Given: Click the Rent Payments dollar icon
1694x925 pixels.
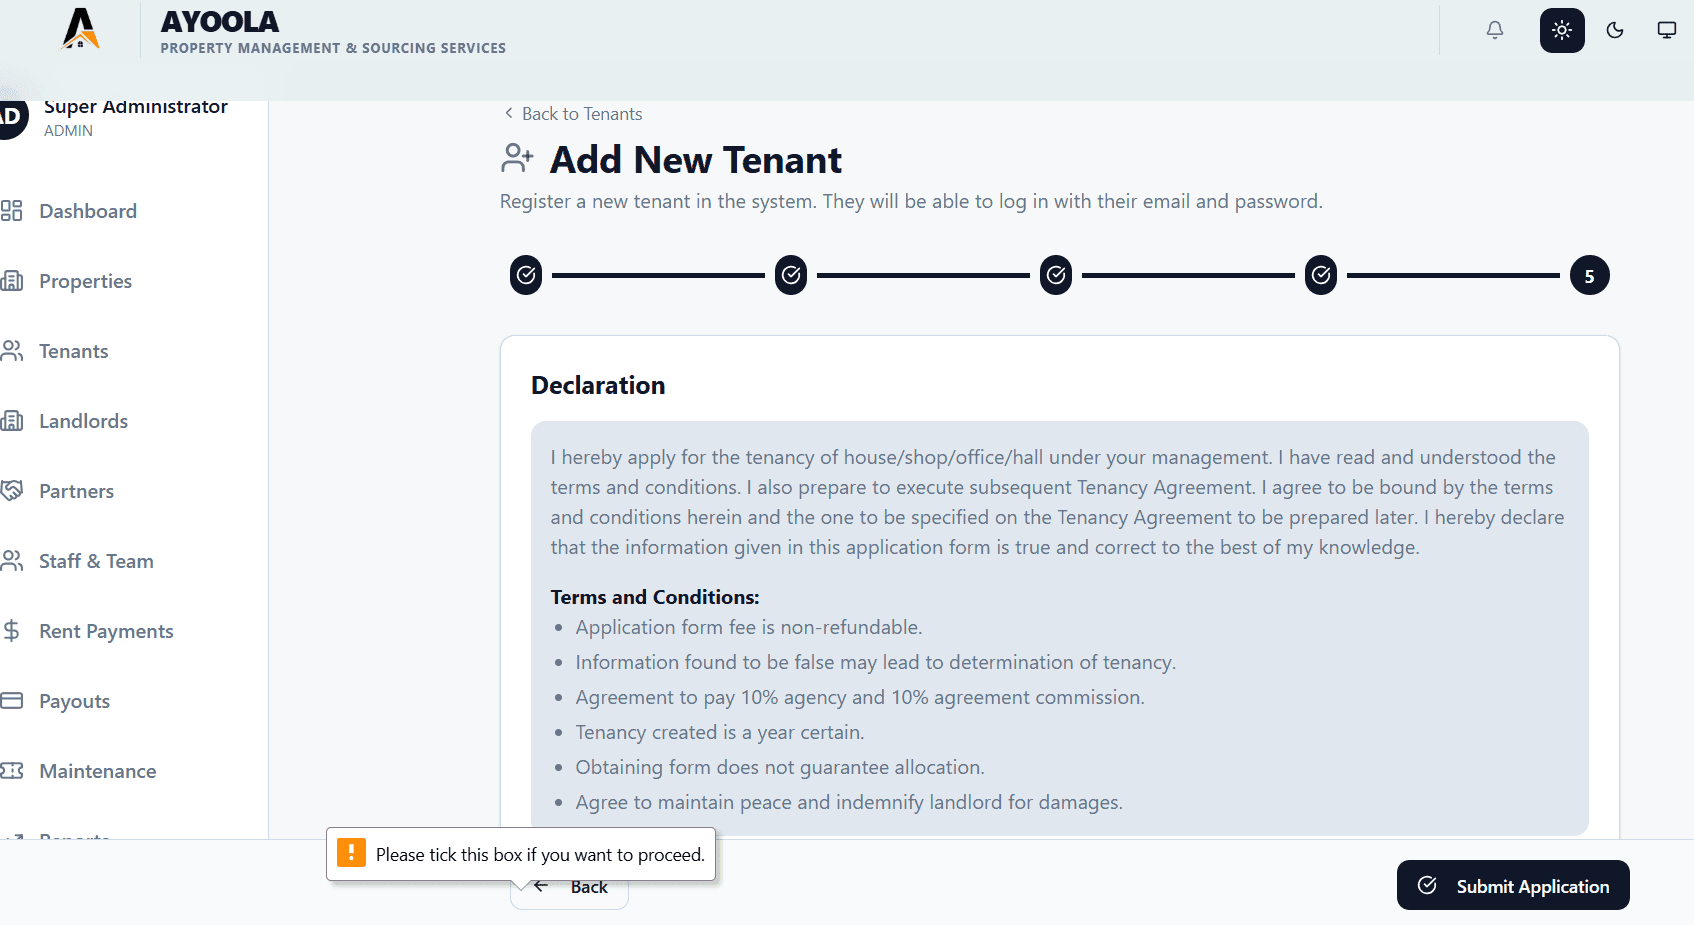Looking at the screenshot, I should tap(12, 631).
